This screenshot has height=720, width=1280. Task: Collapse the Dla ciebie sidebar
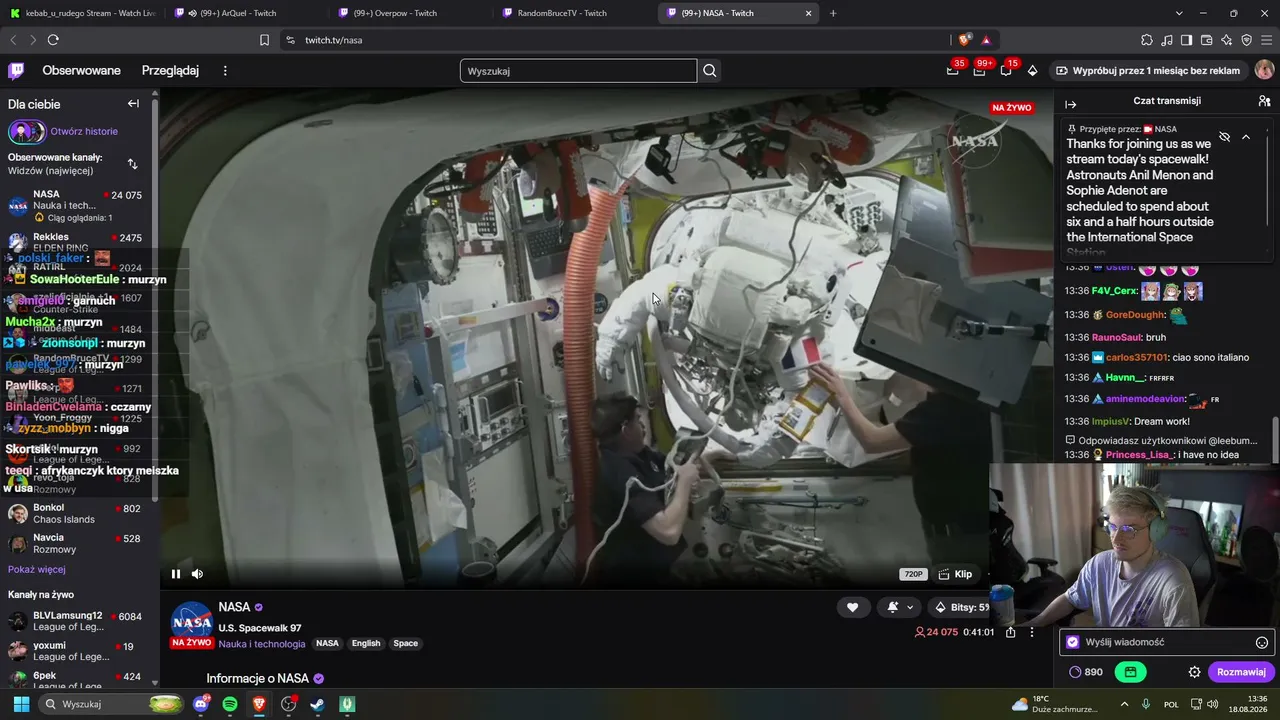pos(133,104)
